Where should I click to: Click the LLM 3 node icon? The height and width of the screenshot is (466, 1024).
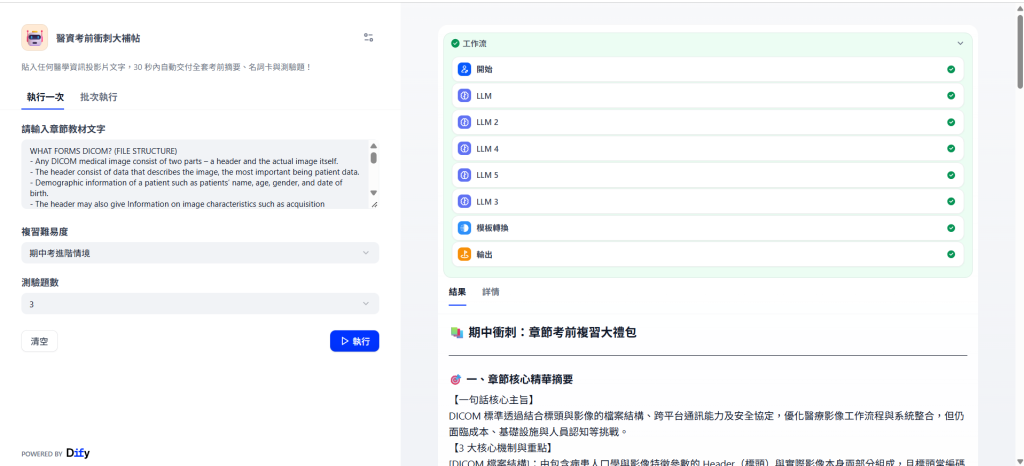pos(464,202)
